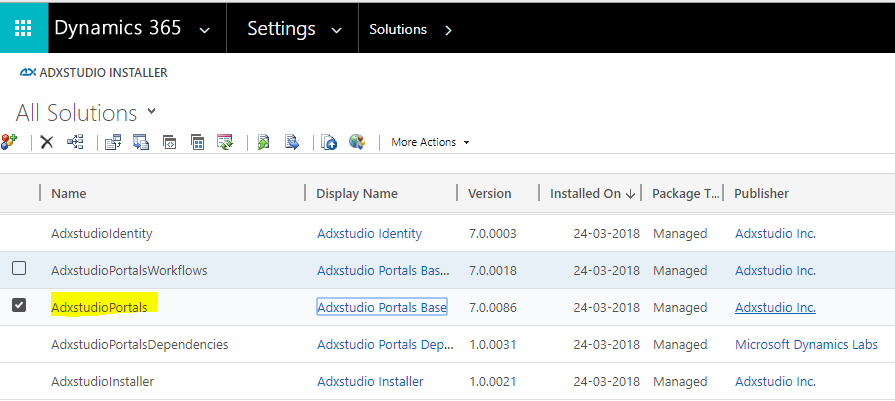Open Microsoft Dynamics Labs publisher link
The width and height of the screenshot is (895, 401).
point(806,344)
